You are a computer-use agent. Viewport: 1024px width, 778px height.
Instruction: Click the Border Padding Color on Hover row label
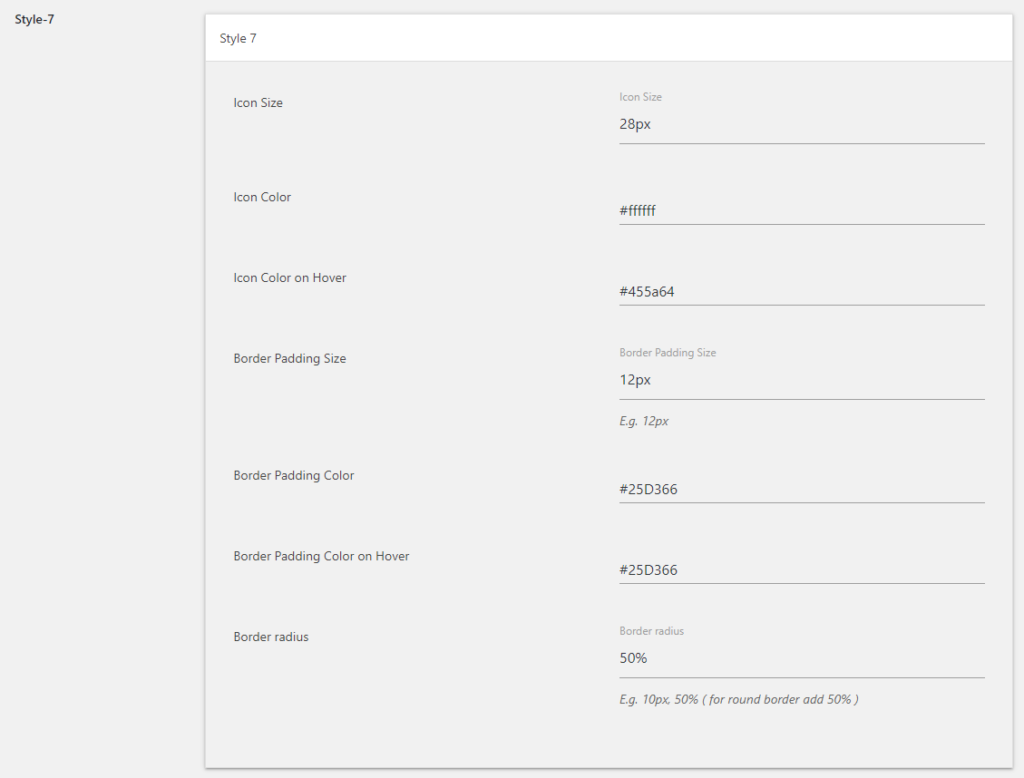(x=321, y=556)
